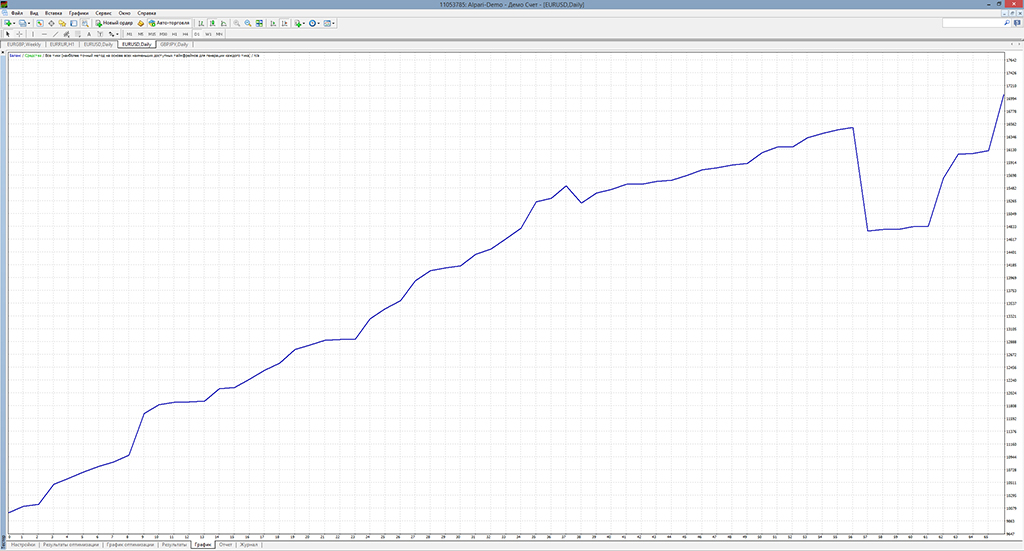Select the H1 timeframe
The width and height of the screenshot is (1024, 551).
(174, 34)
